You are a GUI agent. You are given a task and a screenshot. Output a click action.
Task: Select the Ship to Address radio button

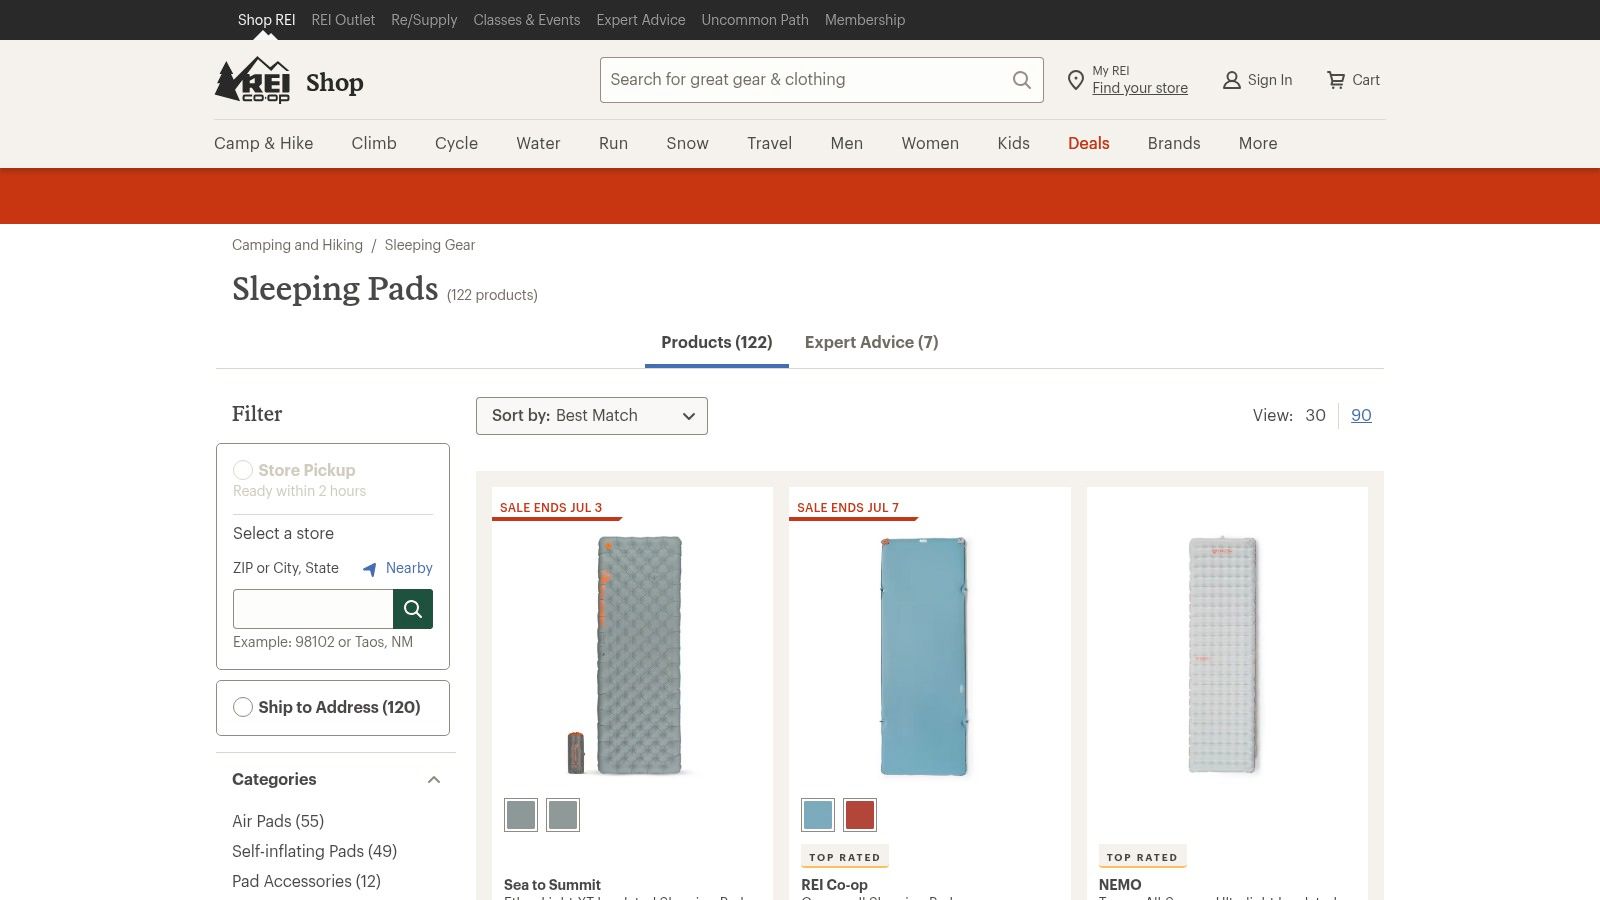[x=243, y=707]
